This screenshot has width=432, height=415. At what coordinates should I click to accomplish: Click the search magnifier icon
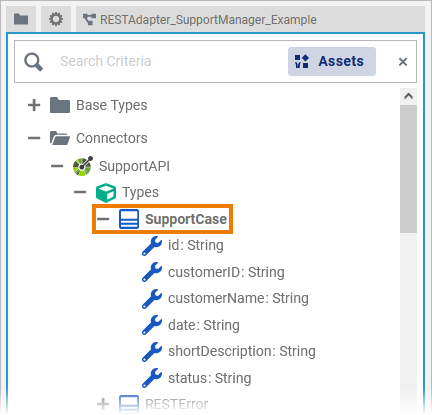(33, 62)
